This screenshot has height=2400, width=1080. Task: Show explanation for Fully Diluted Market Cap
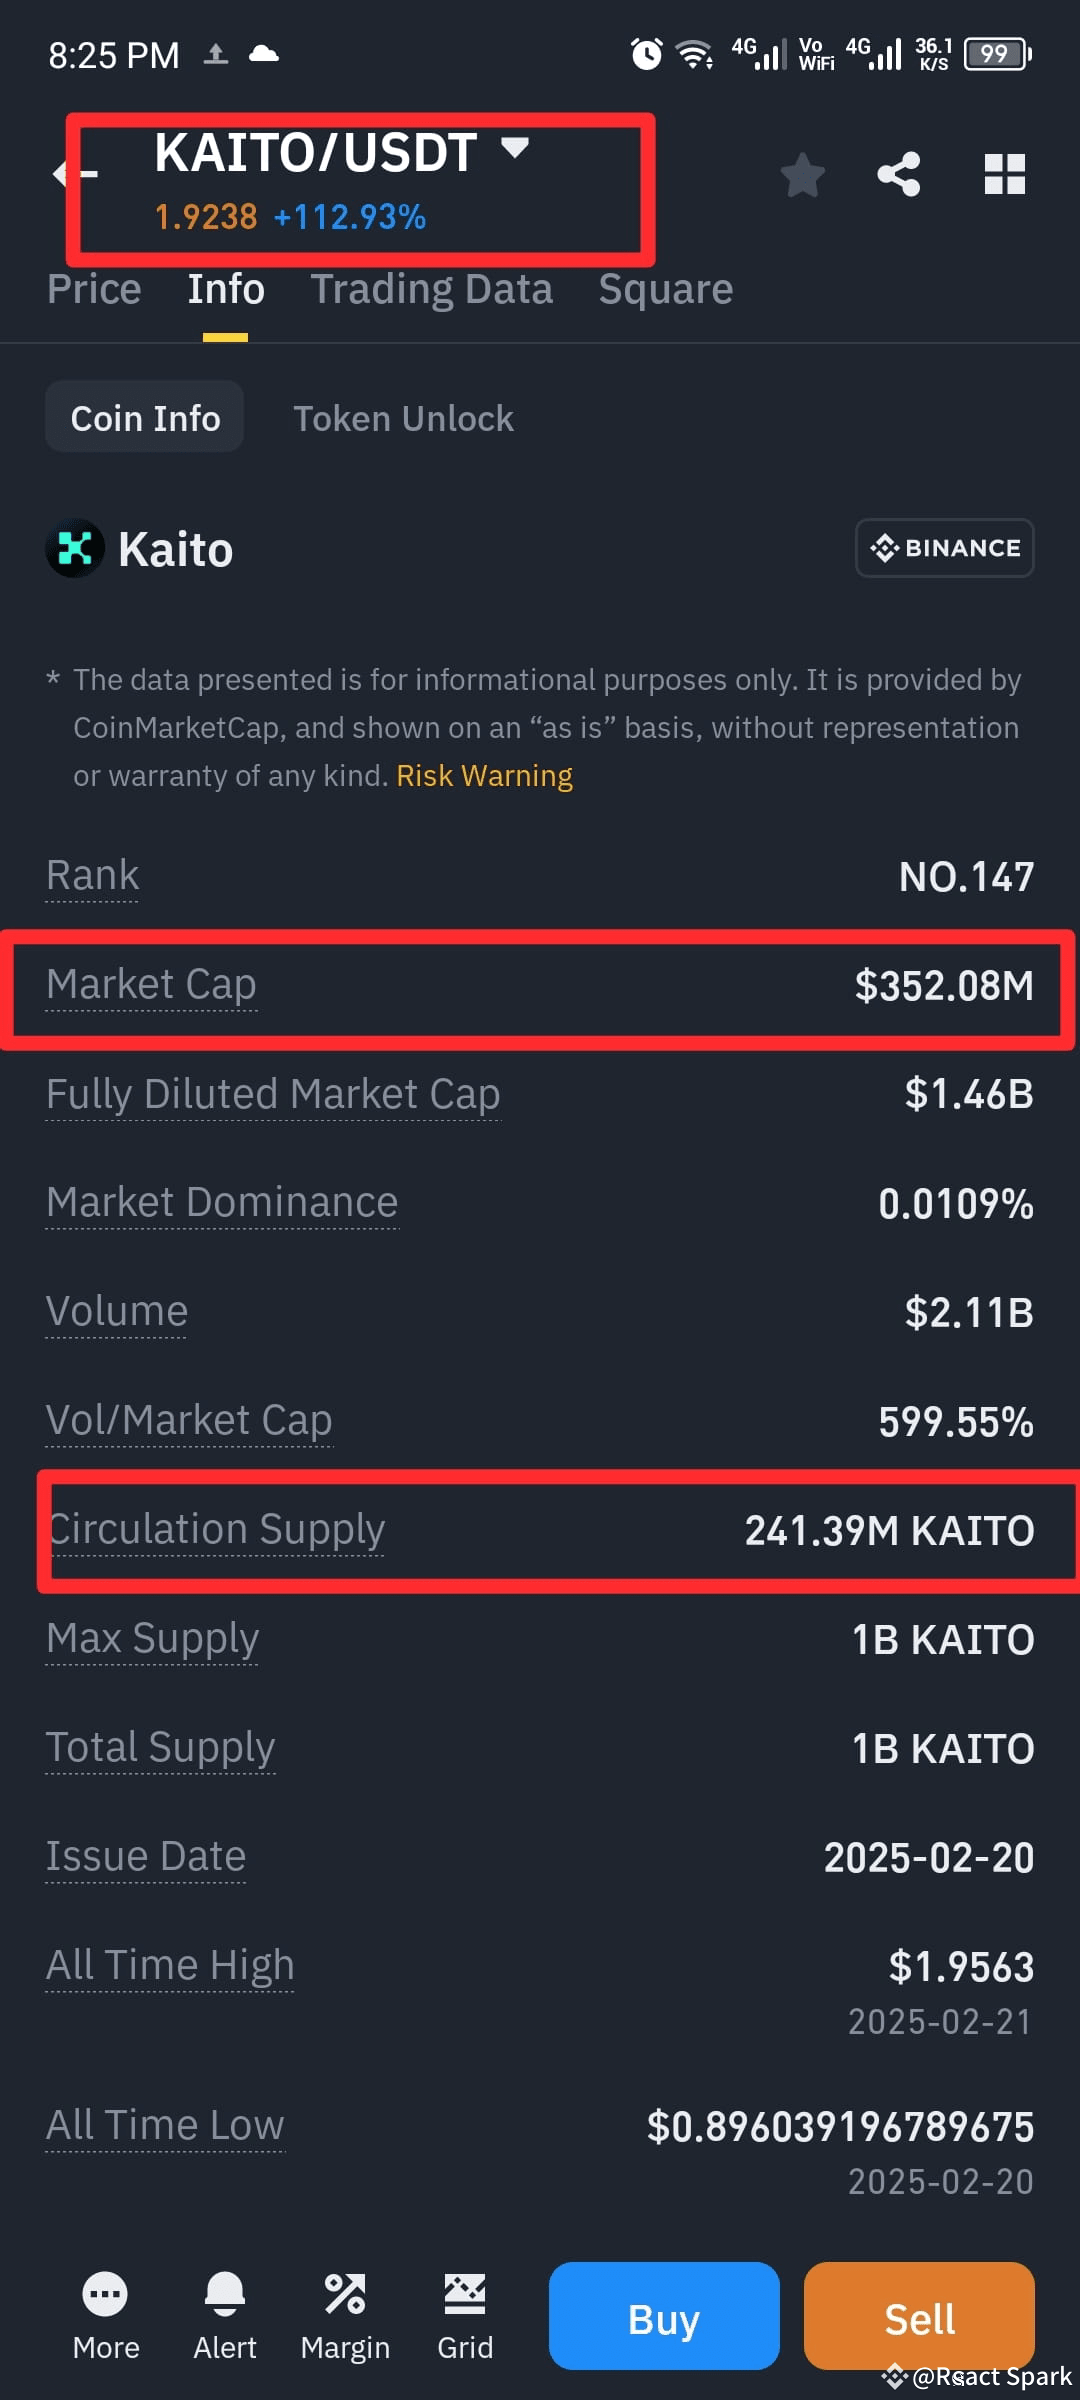coord(273,1094)
